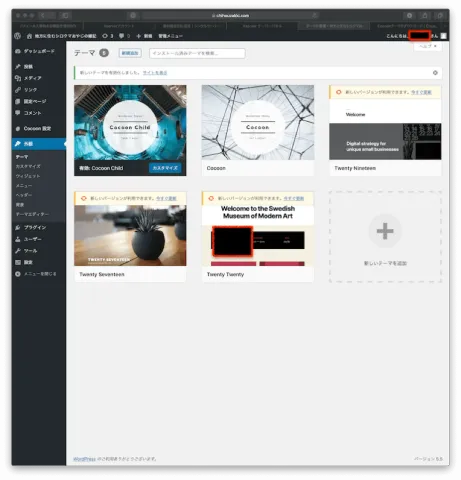Click the サイトを表示 link in notice
Screen dimensions: 461x480
click(x=155, y=73)
